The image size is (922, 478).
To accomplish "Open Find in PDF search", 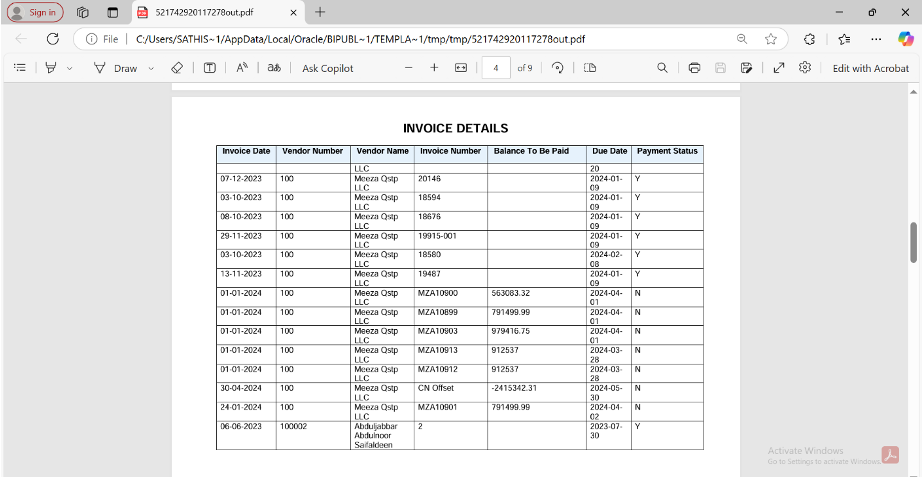I will click(x=662, y=68).
